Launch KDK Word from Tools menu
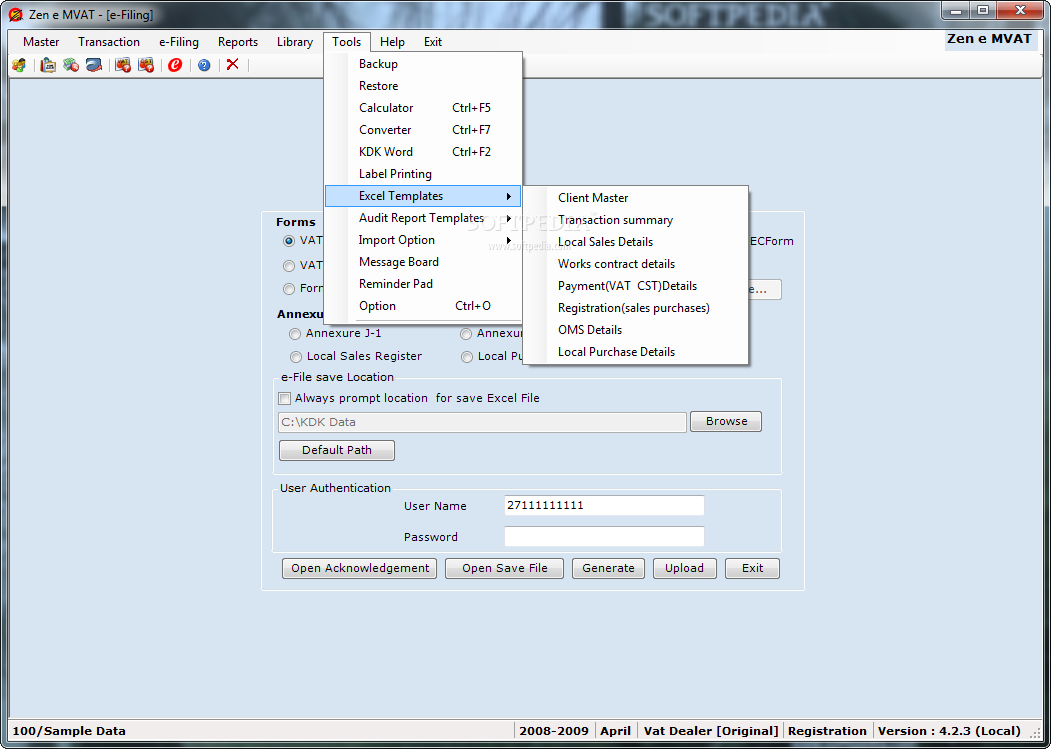Viewport: 1051px width, 749px height. tap(423, 152)
